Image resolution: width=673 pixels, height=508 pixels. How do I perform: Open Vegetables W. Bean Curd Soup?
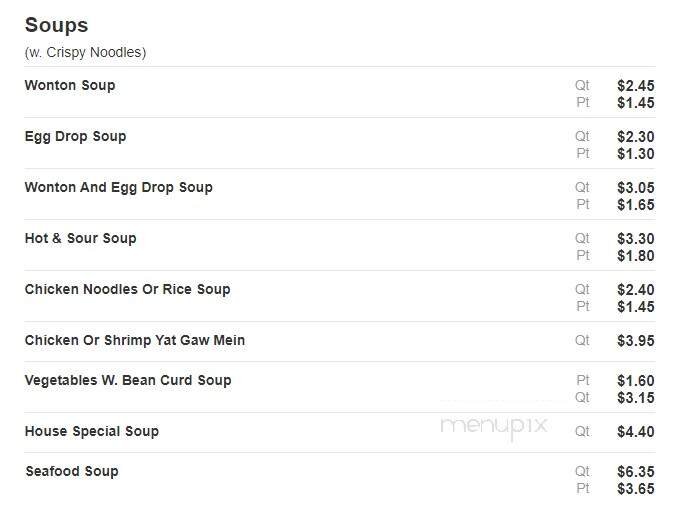point(128,381)
